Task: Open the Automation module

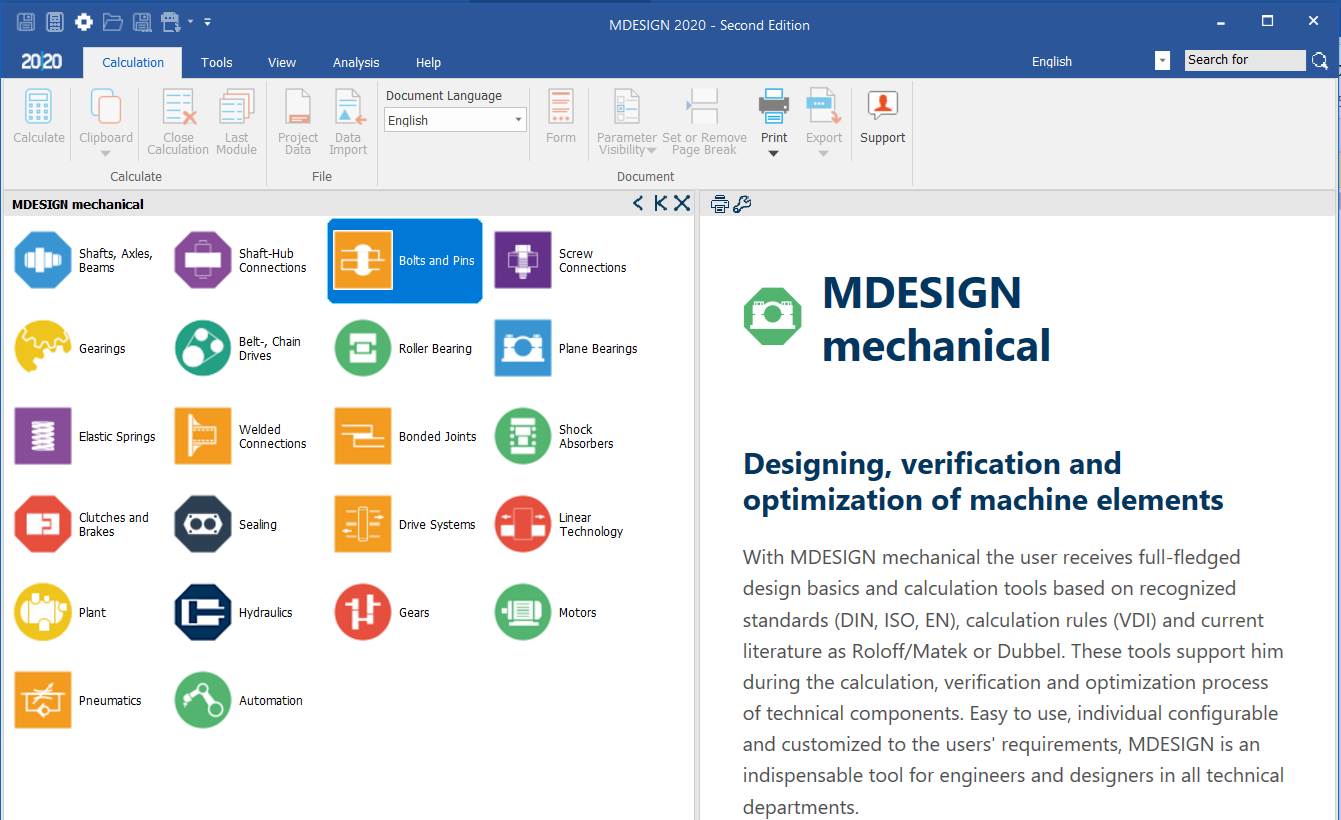Action: click(240, 700)
